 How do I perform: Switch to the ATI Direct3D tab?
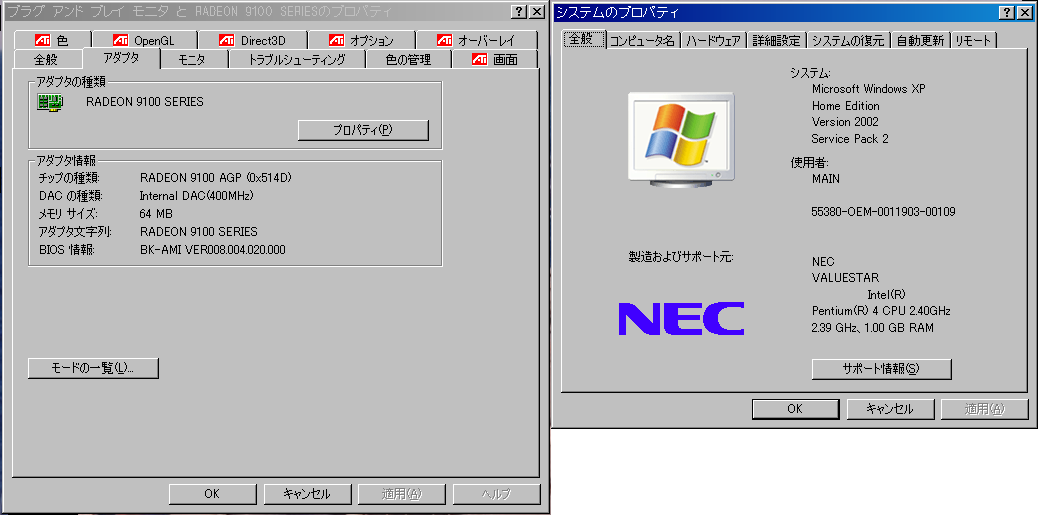[x=252, y=40]
